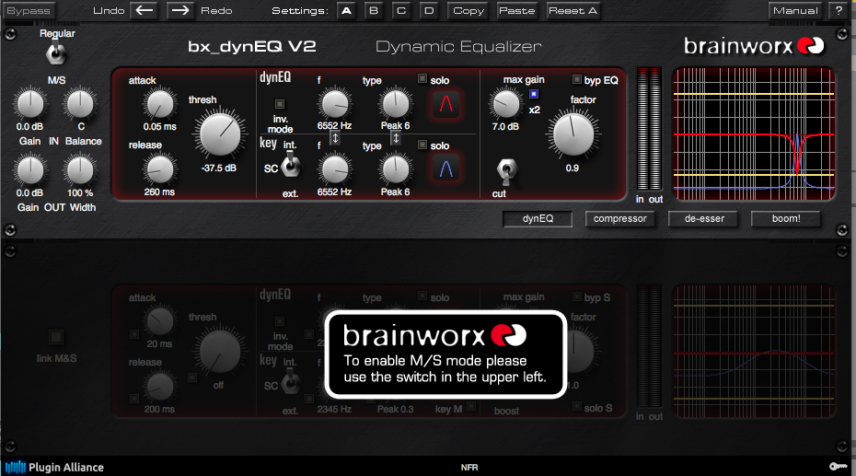Switch to compressor mode
This screenshot has height=476, width=856.
click(620, 218)
